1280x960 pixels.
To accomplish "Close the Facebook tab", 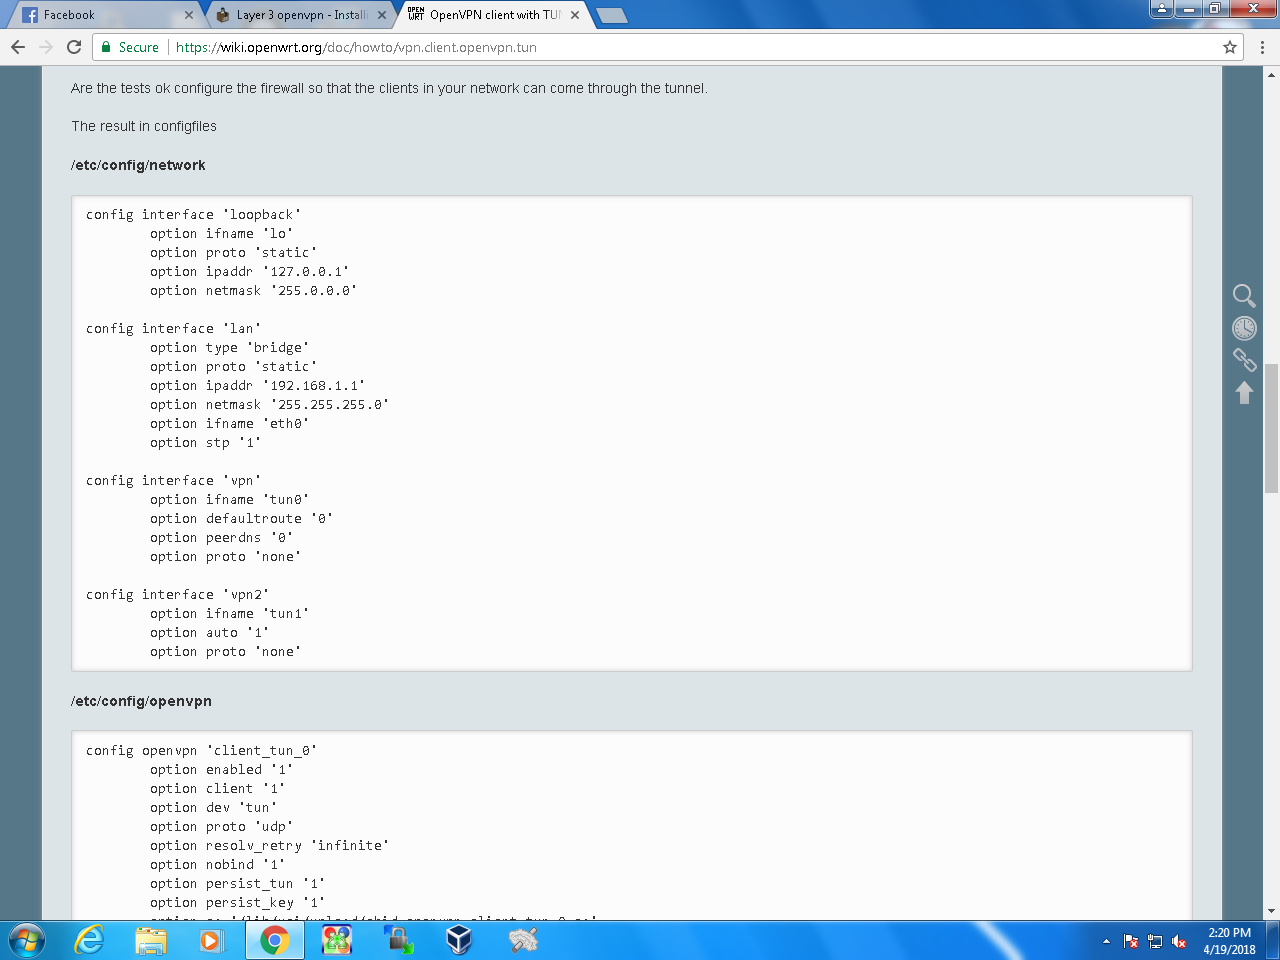I will pyautogui.click(x=189, y=15).
